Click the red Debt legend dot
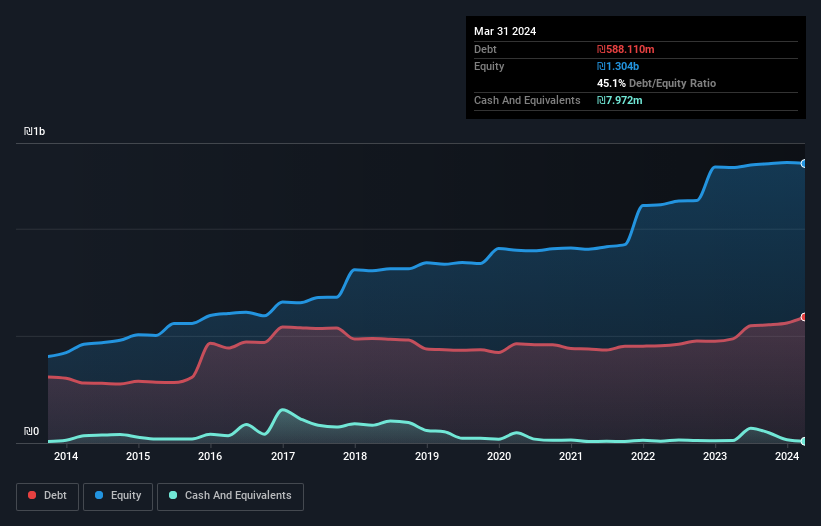Viewport: 821px width, 526px height. click(x=32, y=495)
